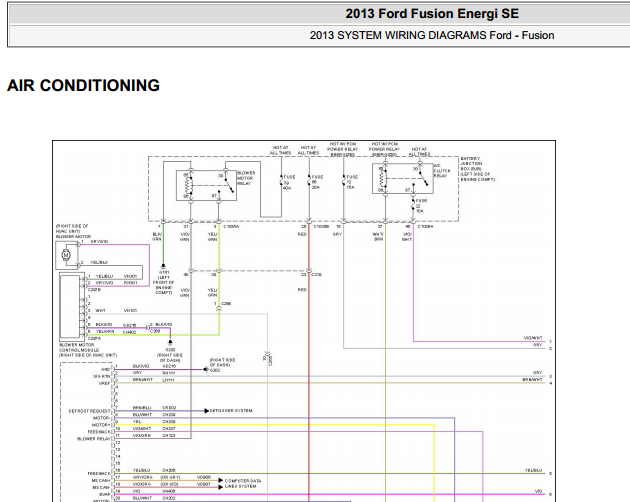This screenshot has height=502, width=630.
Task: Click the blower motor relay switch contact
Action: tap(229, 184)
